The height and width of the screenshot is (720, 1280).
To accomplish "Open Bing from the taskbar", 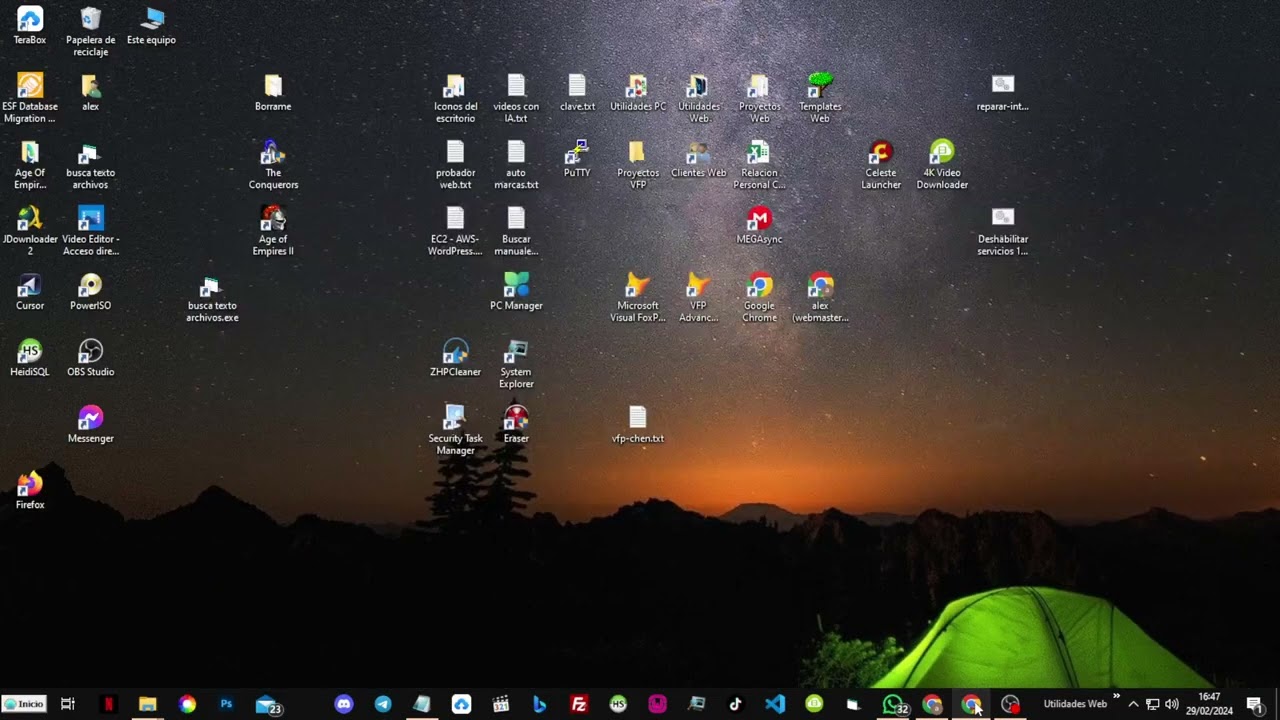I will click(539, 704).
